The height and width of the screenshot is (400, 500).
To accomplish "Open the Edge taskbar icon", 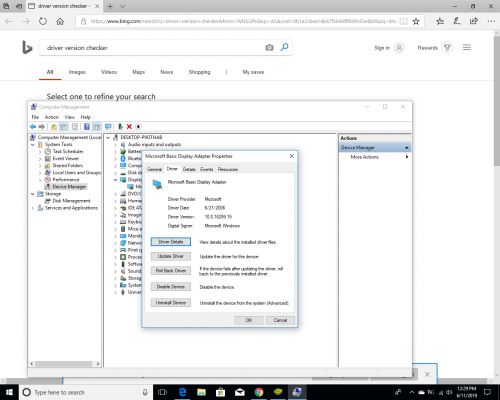I will pyautogui.click(x=182, y=392).
